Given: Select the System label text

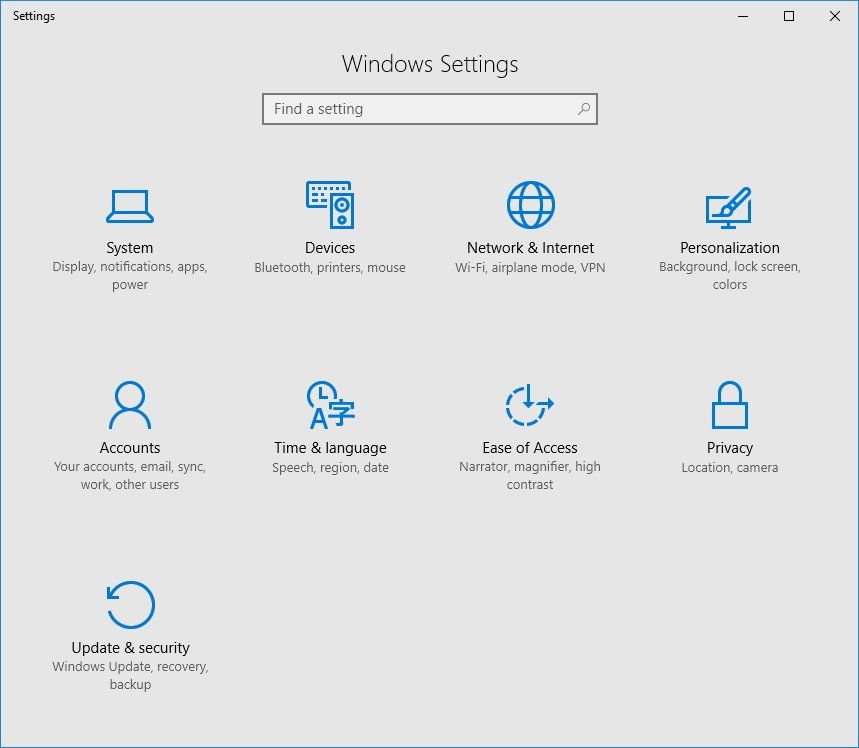Looking at the screenshot, I should point(130,247).
